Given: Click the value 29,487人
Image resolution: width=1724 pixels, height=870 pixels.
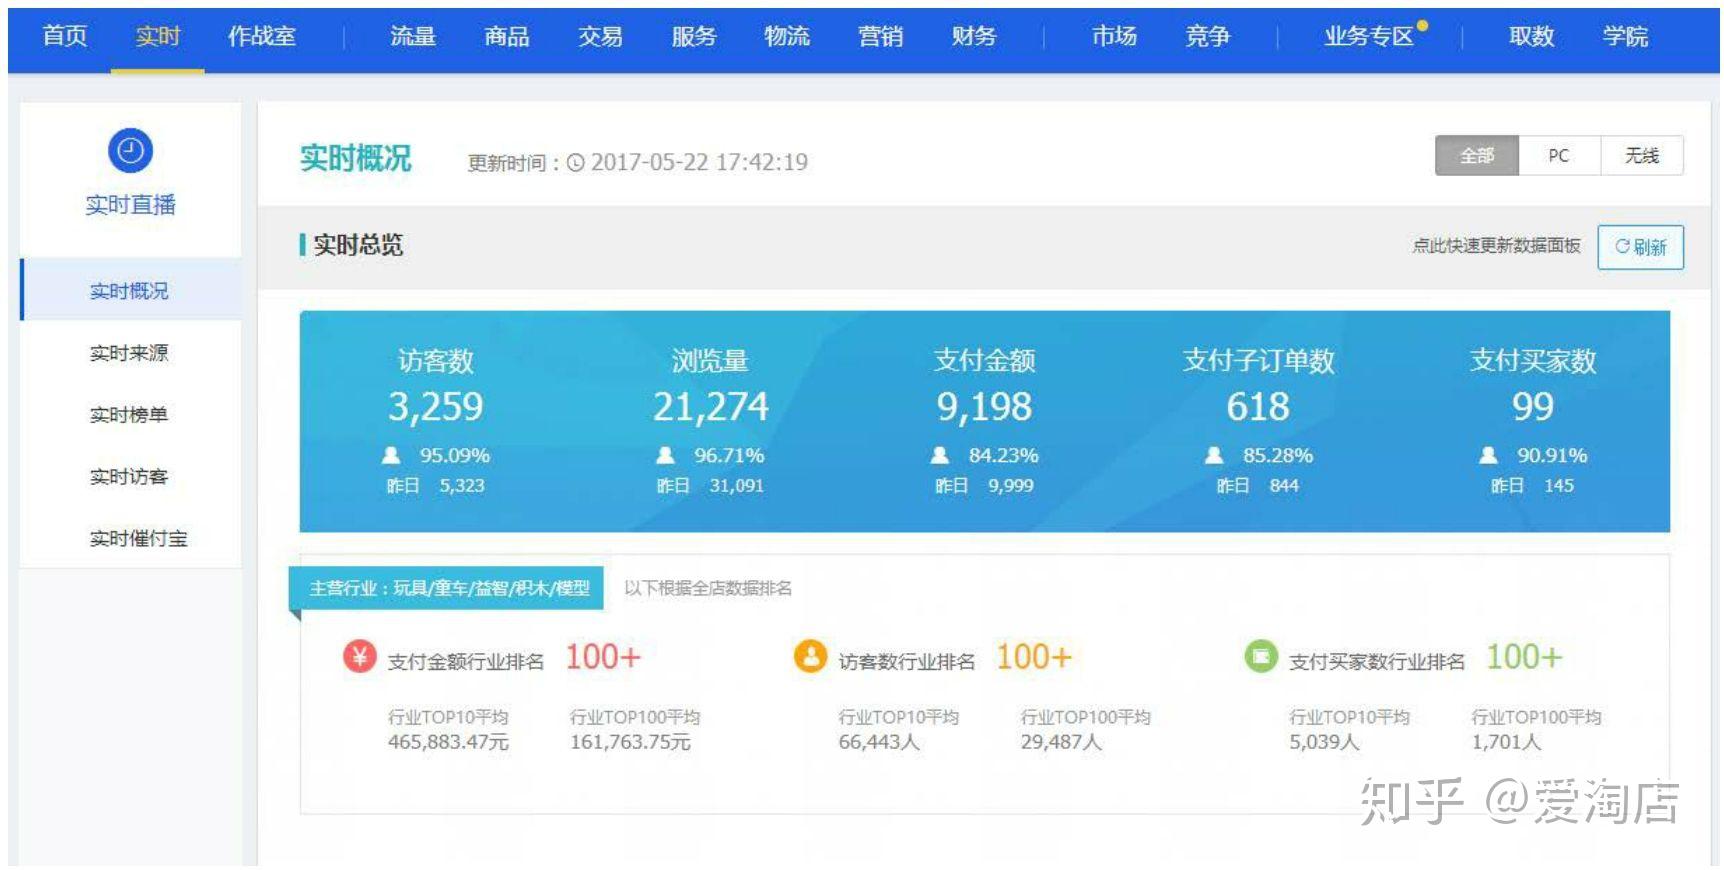Looking at the screenshot, I should click(x=1061, y=742).
